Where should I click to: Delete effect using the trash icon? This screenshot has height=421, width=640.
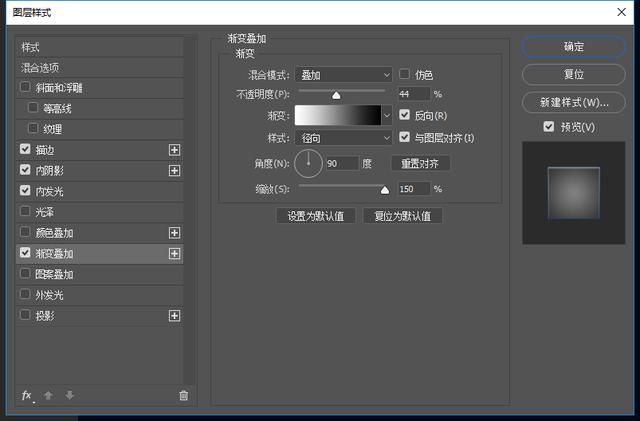pos(184,395)
